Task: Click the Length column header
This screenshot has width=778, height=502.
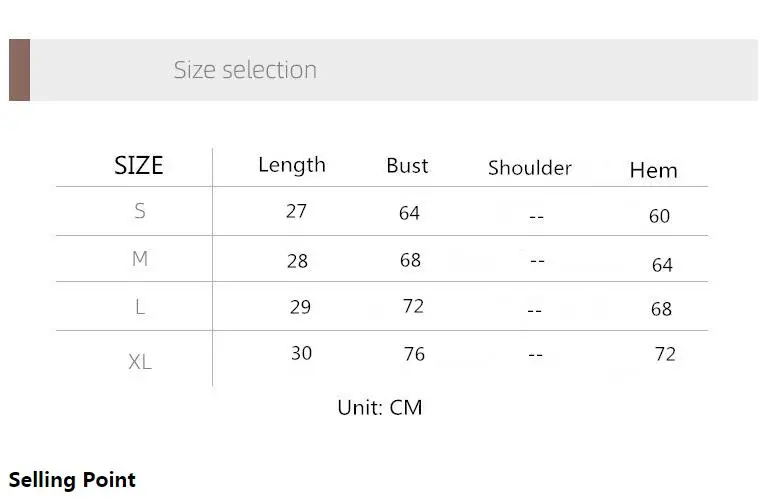Action: tap(292, 165)
